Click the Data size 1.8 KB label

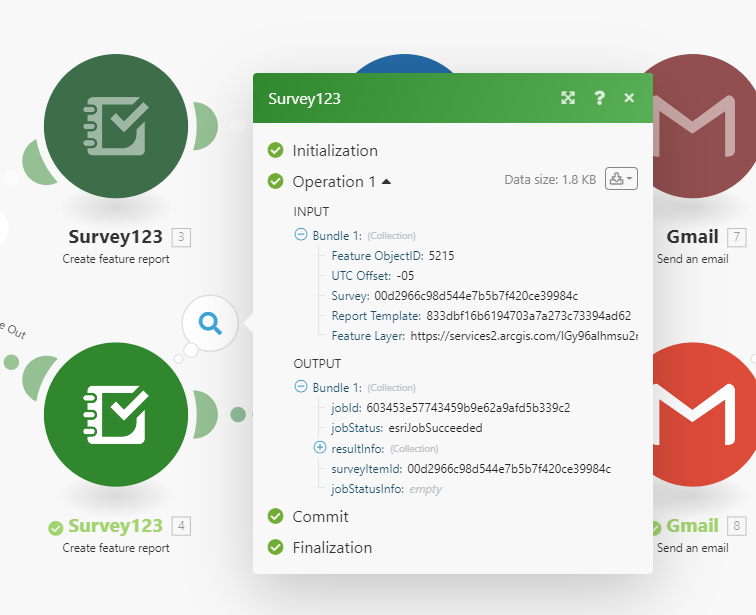point(550,180)
